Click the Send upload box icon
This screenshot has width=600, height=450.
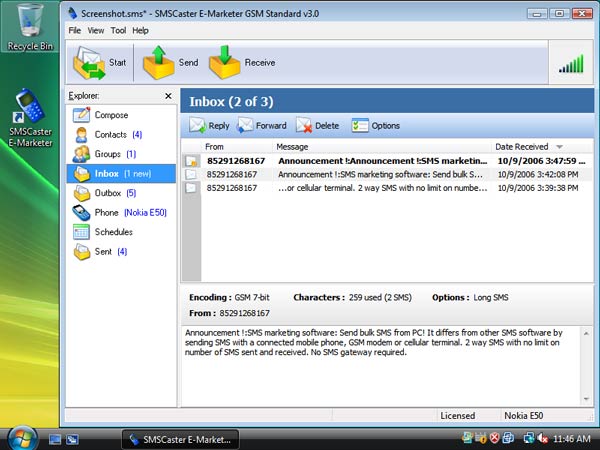click(x=158, y=63)
